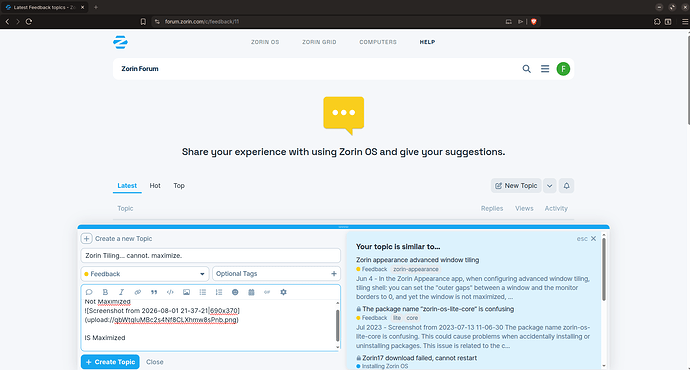Open the forum hamburger menu
The width and height of the screenshot is (690, 370).
(545, 69)
